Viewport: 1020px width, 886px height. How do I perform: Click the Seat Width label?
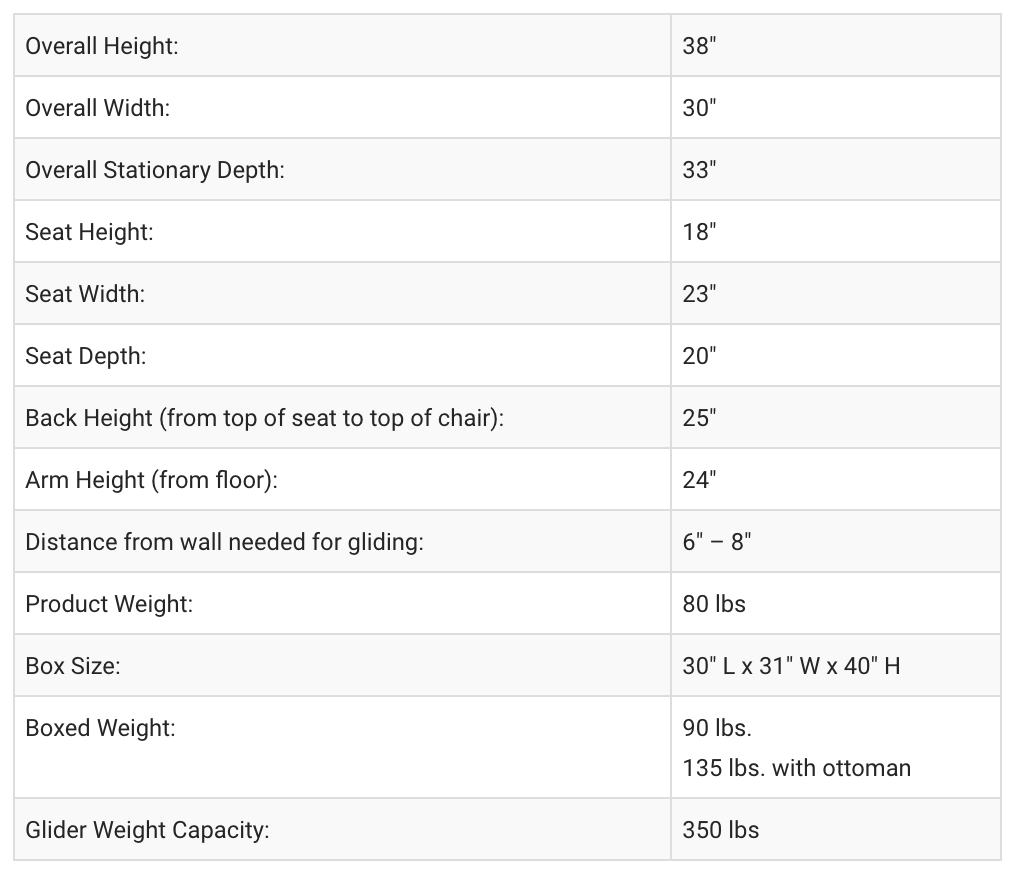coord(85,294)
